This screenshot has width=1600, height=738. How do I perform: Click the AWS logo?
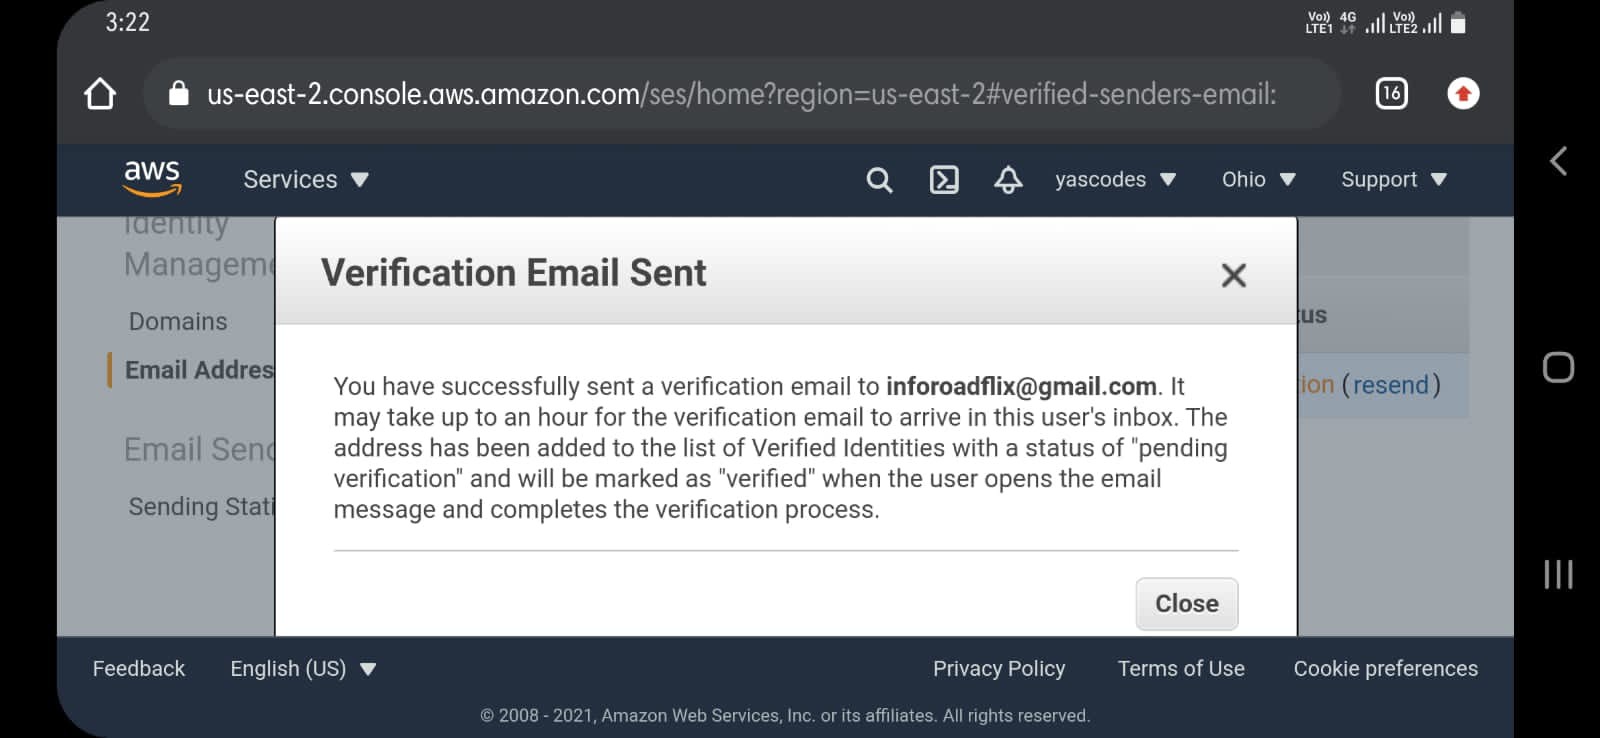pyautogui.click(x=152, y=179)
